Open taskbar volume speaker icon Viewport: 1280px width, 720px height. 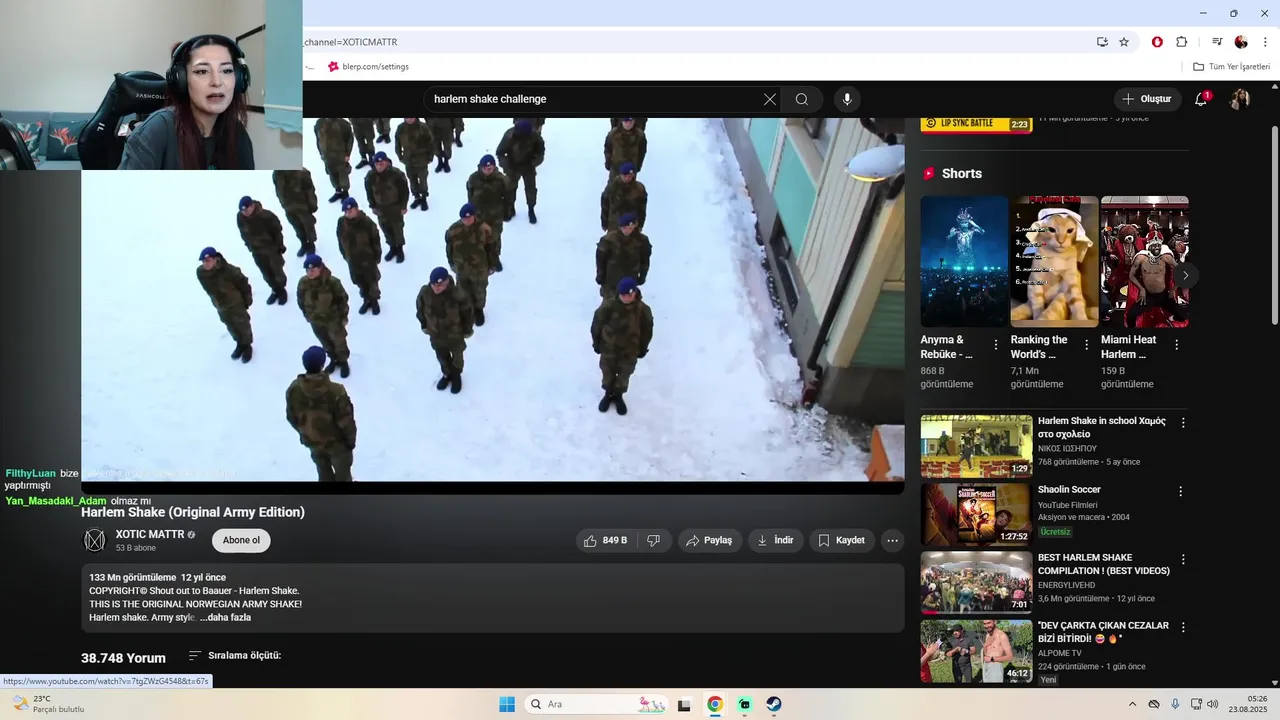click(x=1212, y=704)
